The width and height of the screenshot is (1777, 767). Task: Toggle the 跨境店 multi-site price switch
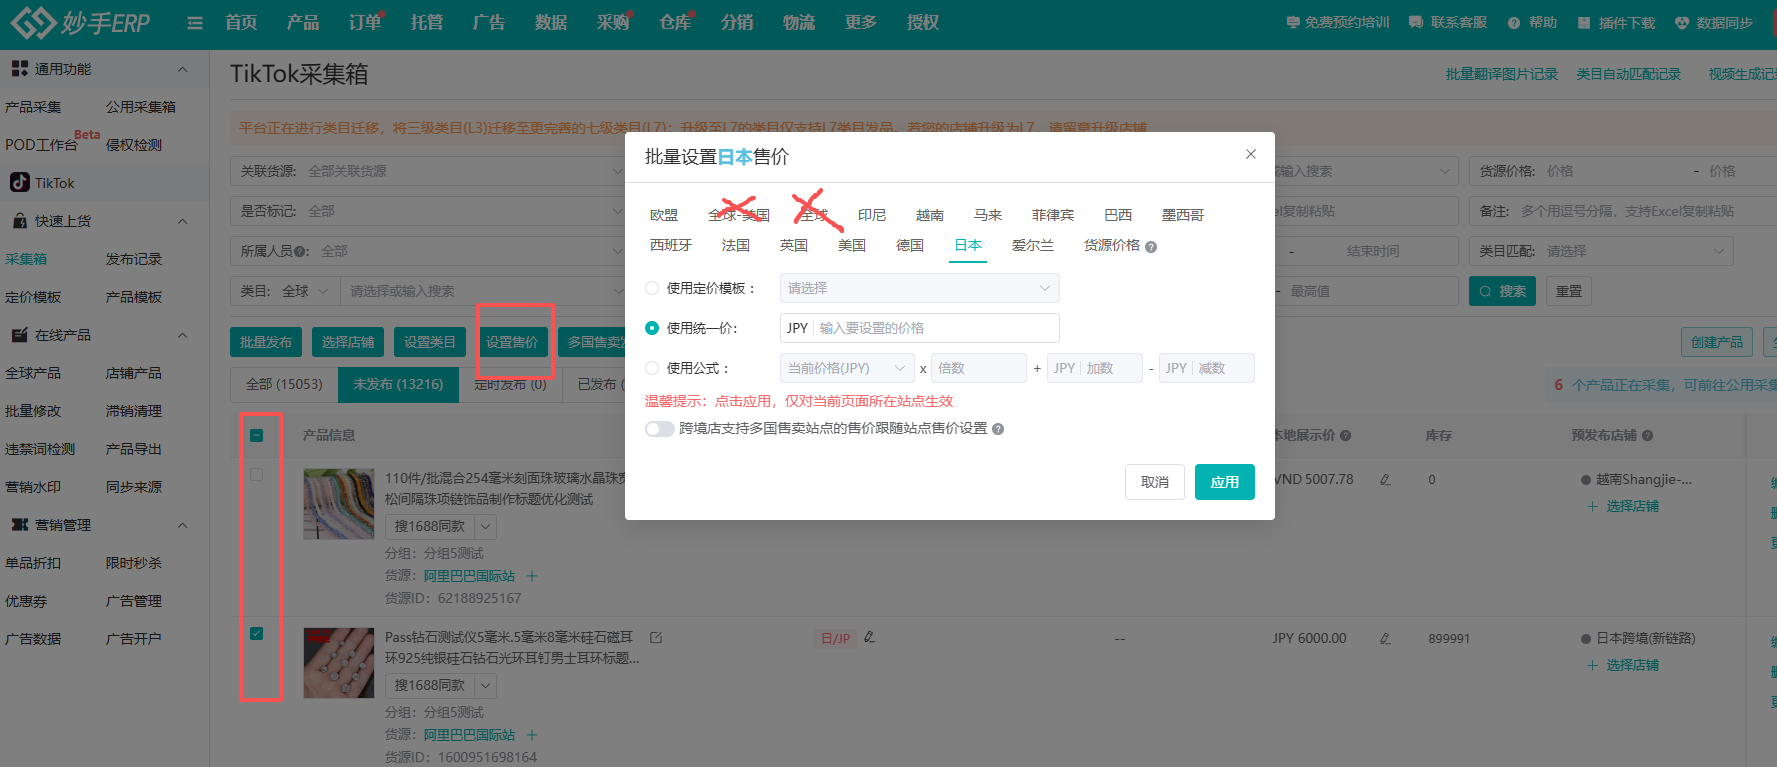point(659,429)
